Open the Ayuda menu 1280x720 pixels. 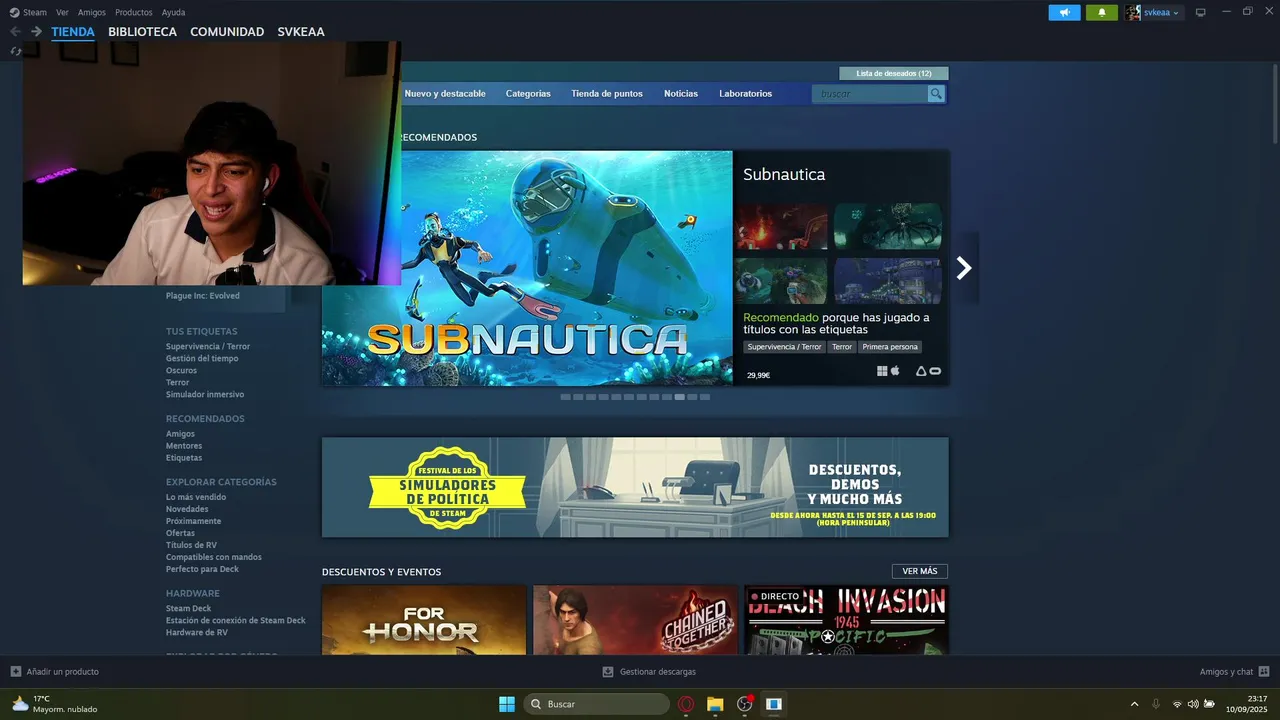tap(173, 13)
